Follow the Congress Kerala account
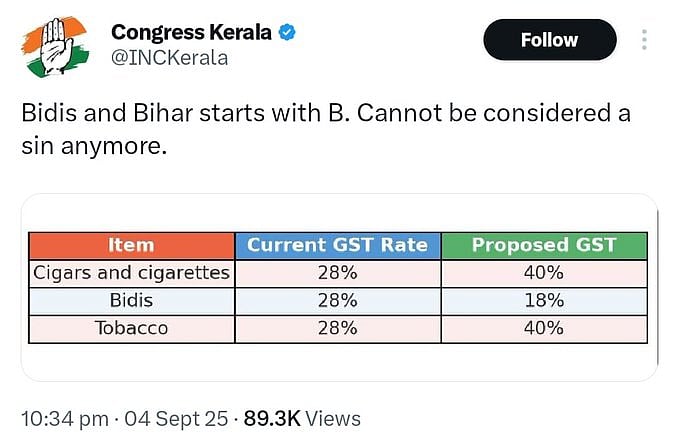Viewport: 679px width, 436px height. [x=550, y=40]
